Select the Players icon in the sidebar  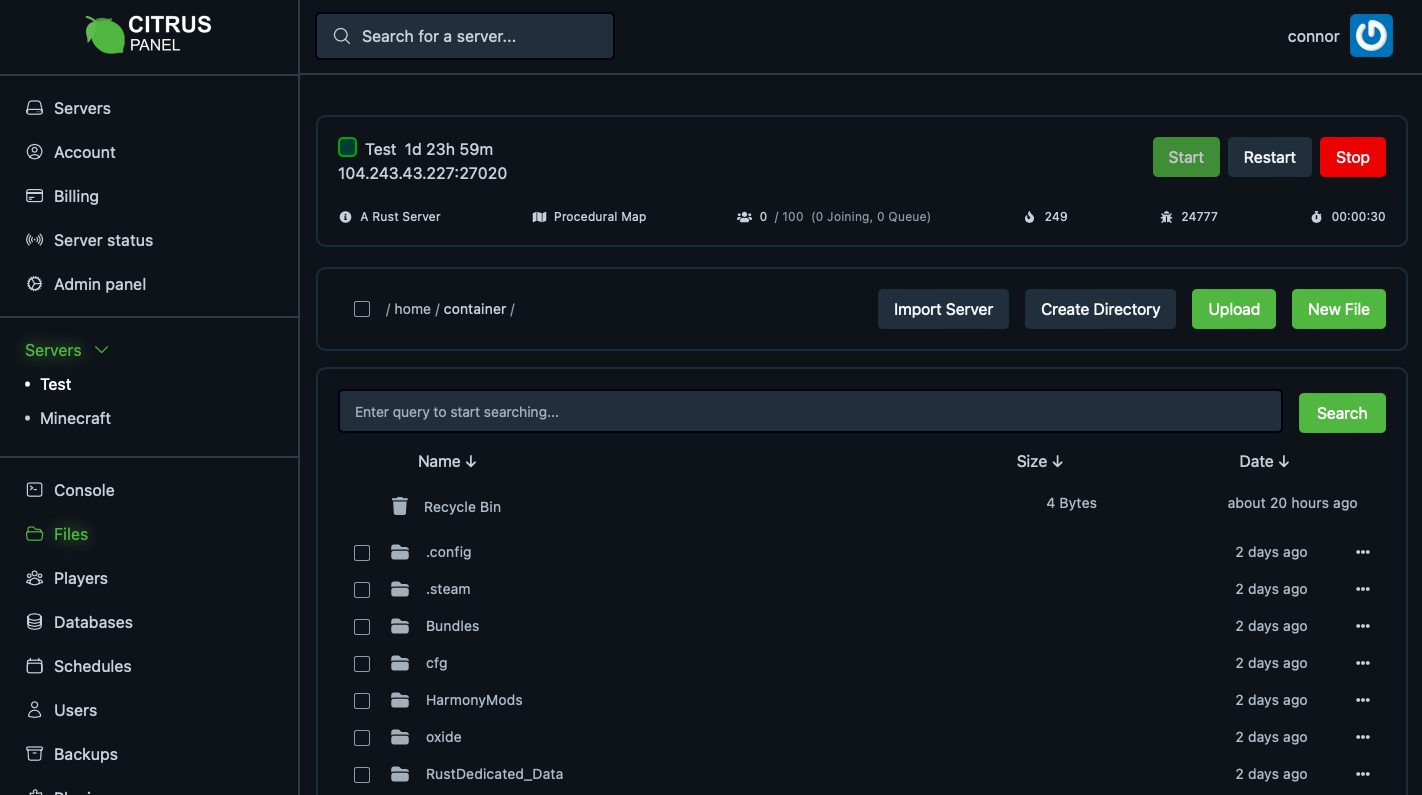[x=33, y=578]
